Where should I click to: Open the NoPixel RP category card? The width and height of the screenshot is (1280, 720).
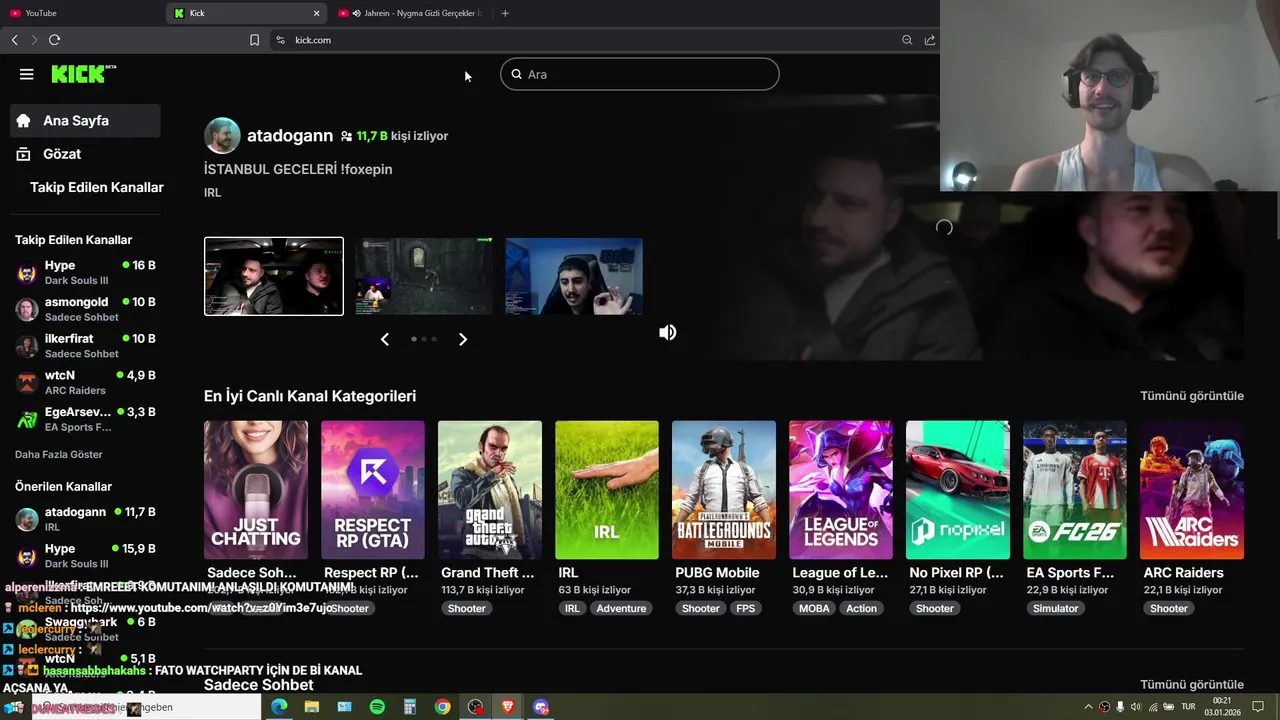pyautogui.click(x=958, y=490)
